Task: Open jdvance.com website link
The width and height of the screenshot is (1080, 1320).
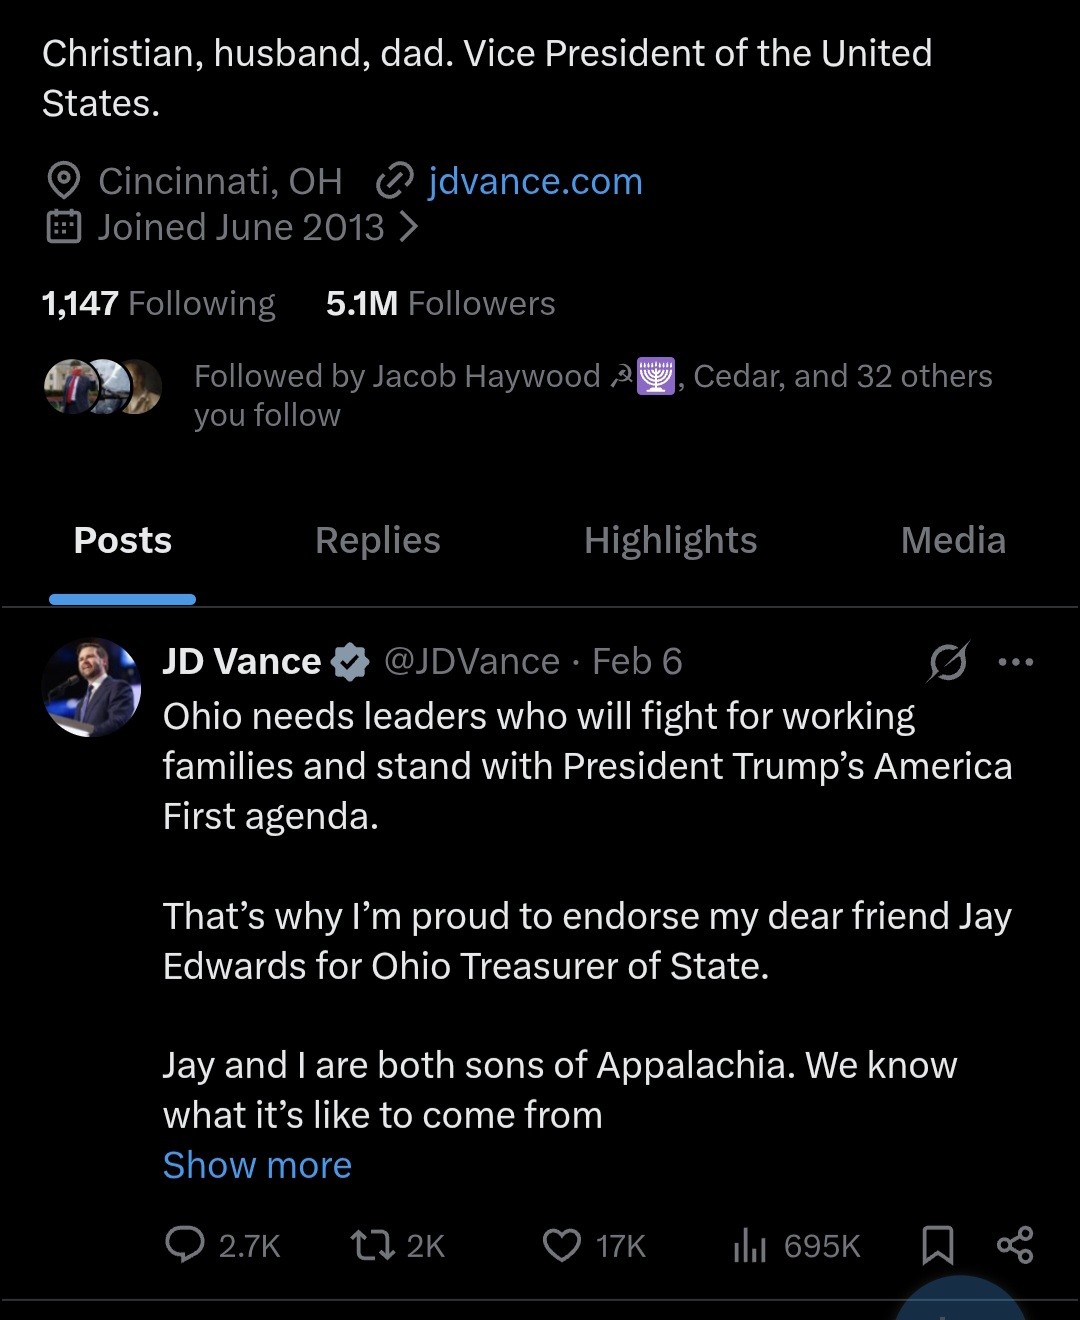Action: click(x=535, y=181)
